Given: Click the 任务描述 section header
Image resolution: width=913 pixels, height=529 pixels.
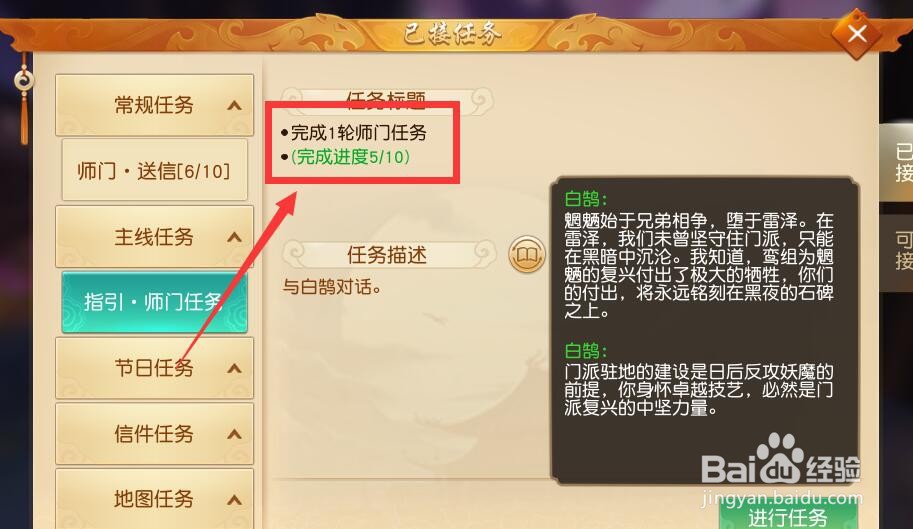Looking at the screenshot, I should 387,254.
